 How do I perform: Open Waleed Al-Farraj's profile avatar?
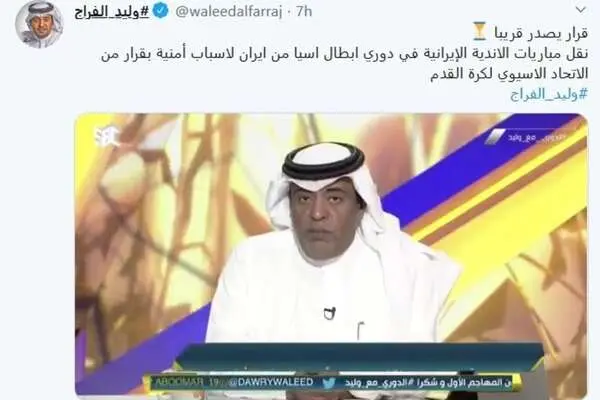[x=39, y=24]
